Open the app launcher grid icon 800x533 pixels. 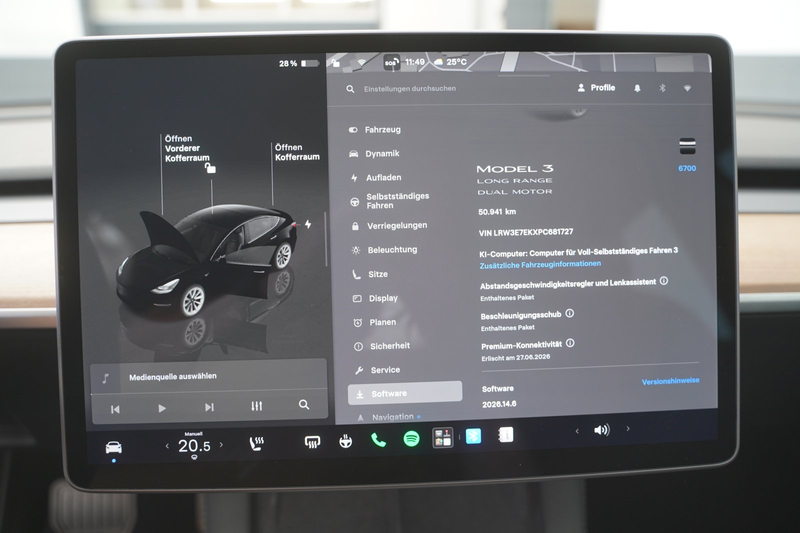[443, 438]
